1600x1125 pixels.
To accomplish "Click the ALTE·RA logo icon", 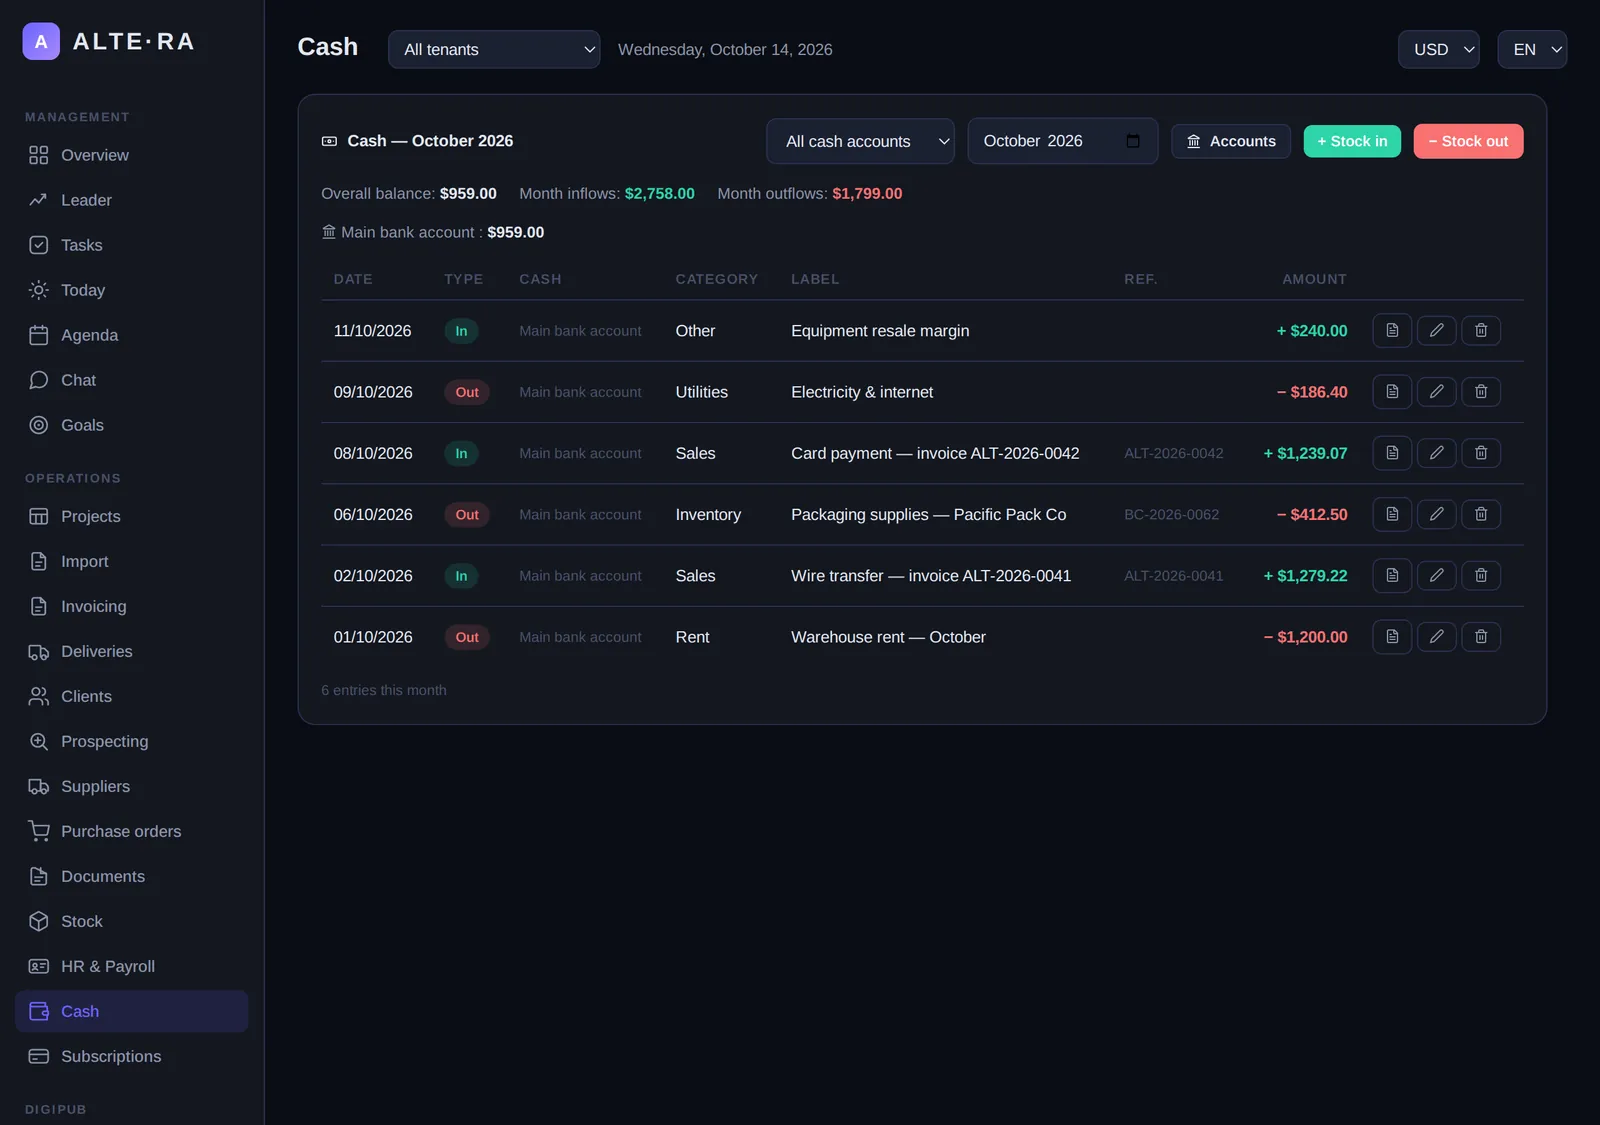I will pyautogui.click(x=41, y=41).
